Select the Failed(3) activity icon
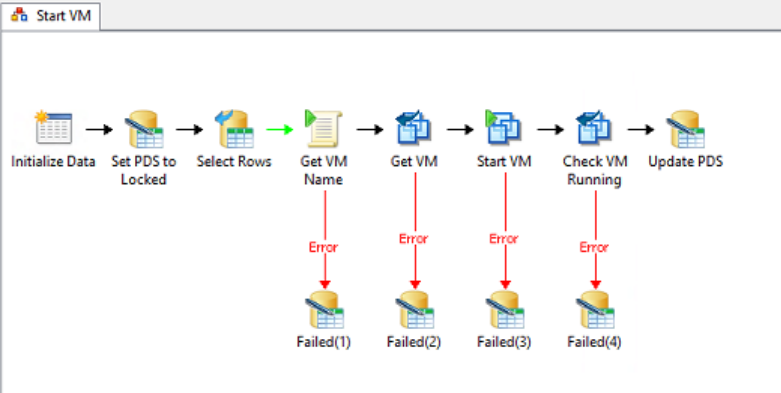 click(505, 310)
